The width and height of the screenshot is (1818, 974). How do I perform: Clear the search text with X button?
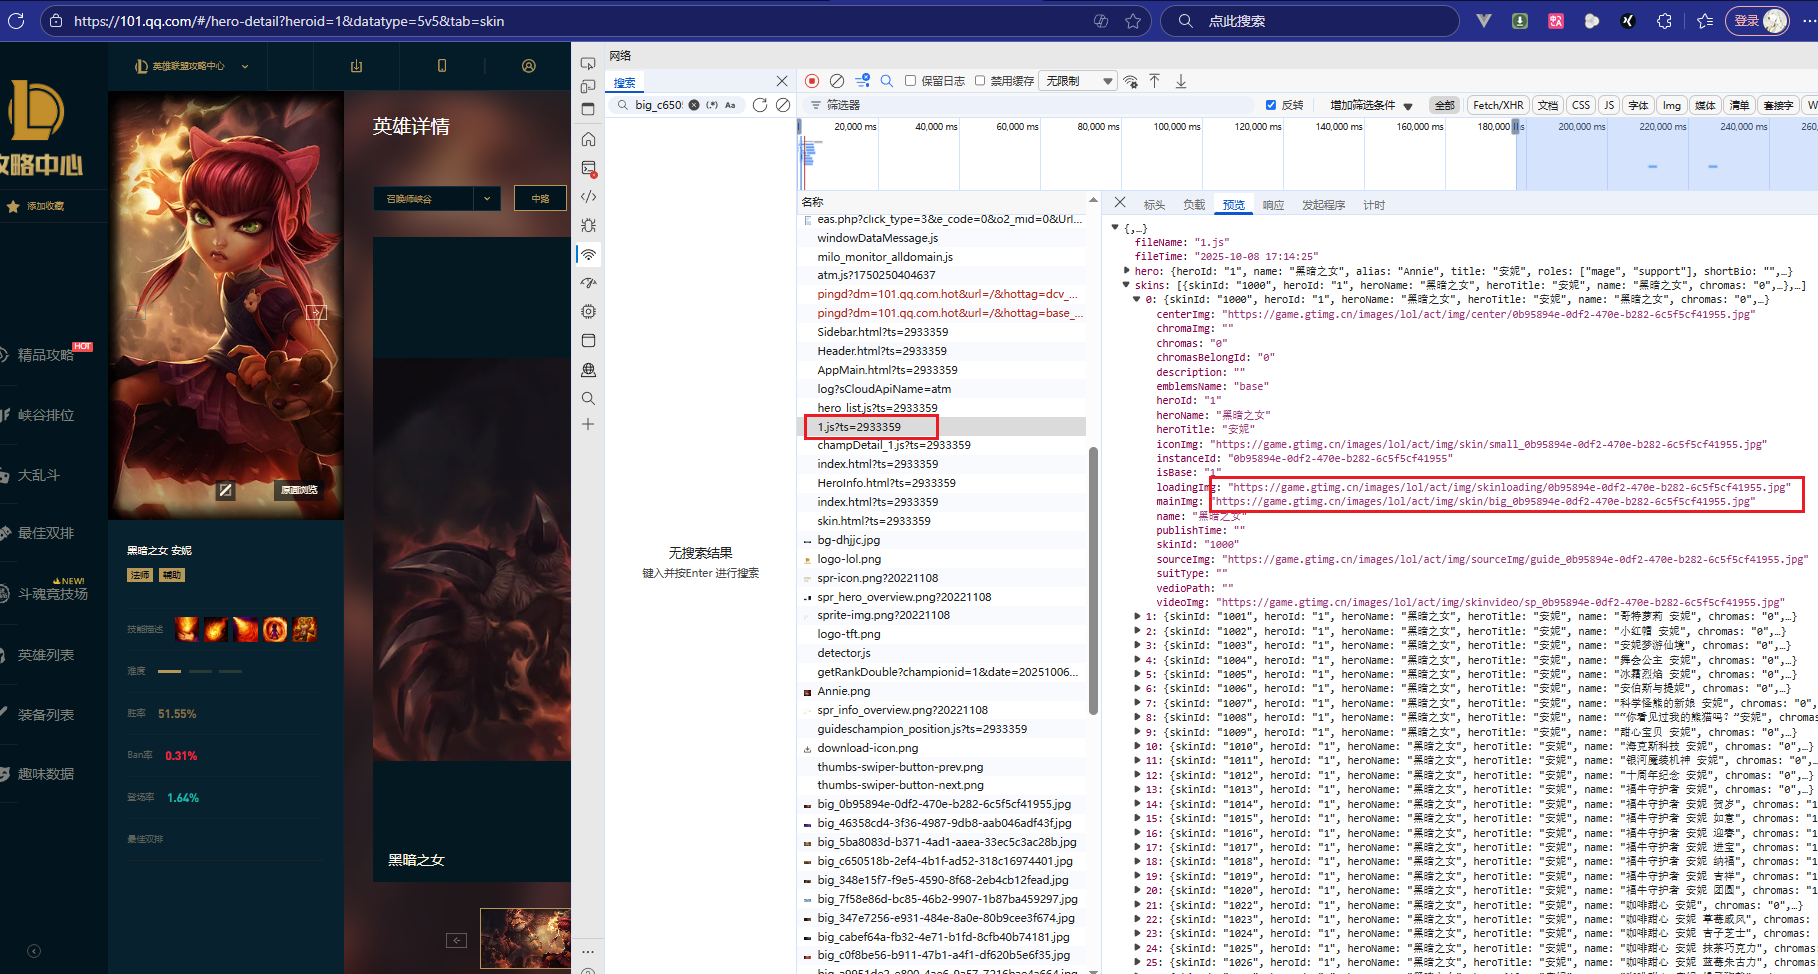(694, 105)
